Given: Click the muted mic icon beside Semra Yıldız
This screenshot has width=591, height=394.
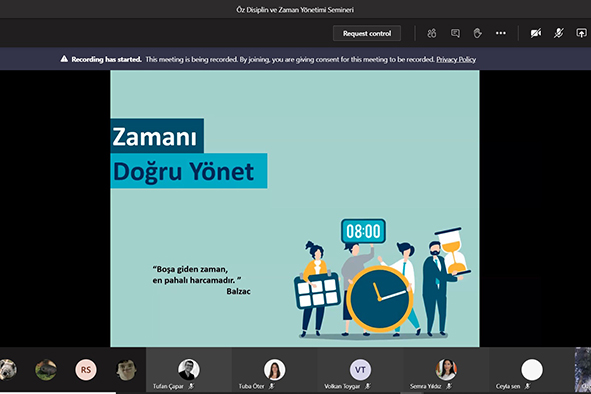Looking at the screenshot, I should point(449,386).
